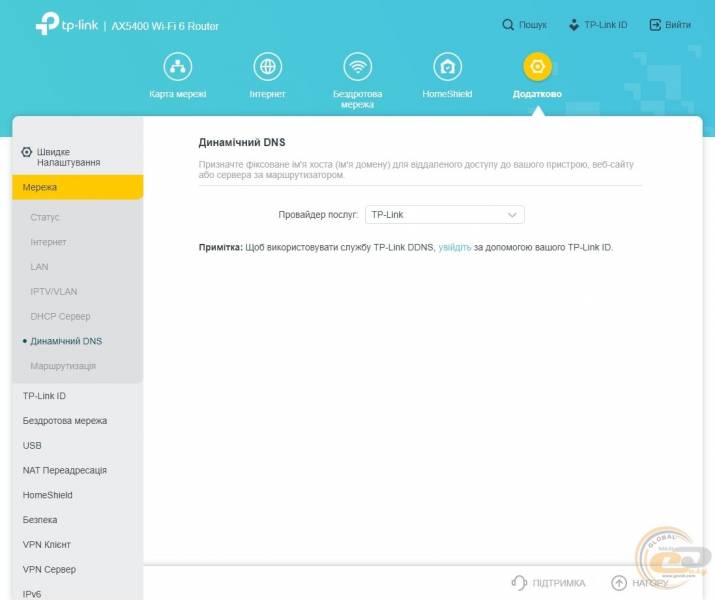Open the Провайдер послуг dropdown
The width and height of the screenshot is (715, 600).
(x=444, y=215)
